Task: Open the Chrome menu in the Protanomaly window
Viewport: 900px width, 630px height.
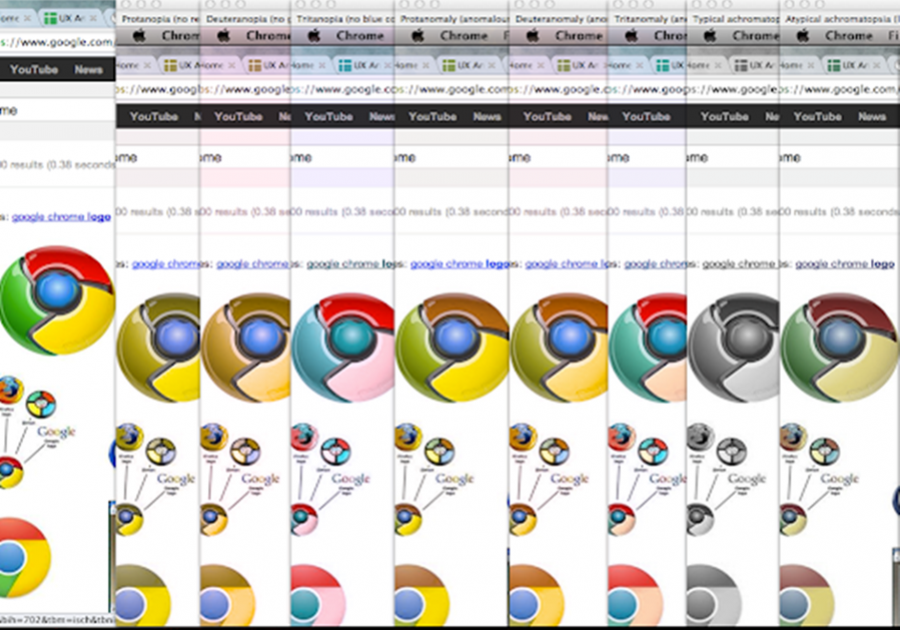Action: (x=464, y=36)
